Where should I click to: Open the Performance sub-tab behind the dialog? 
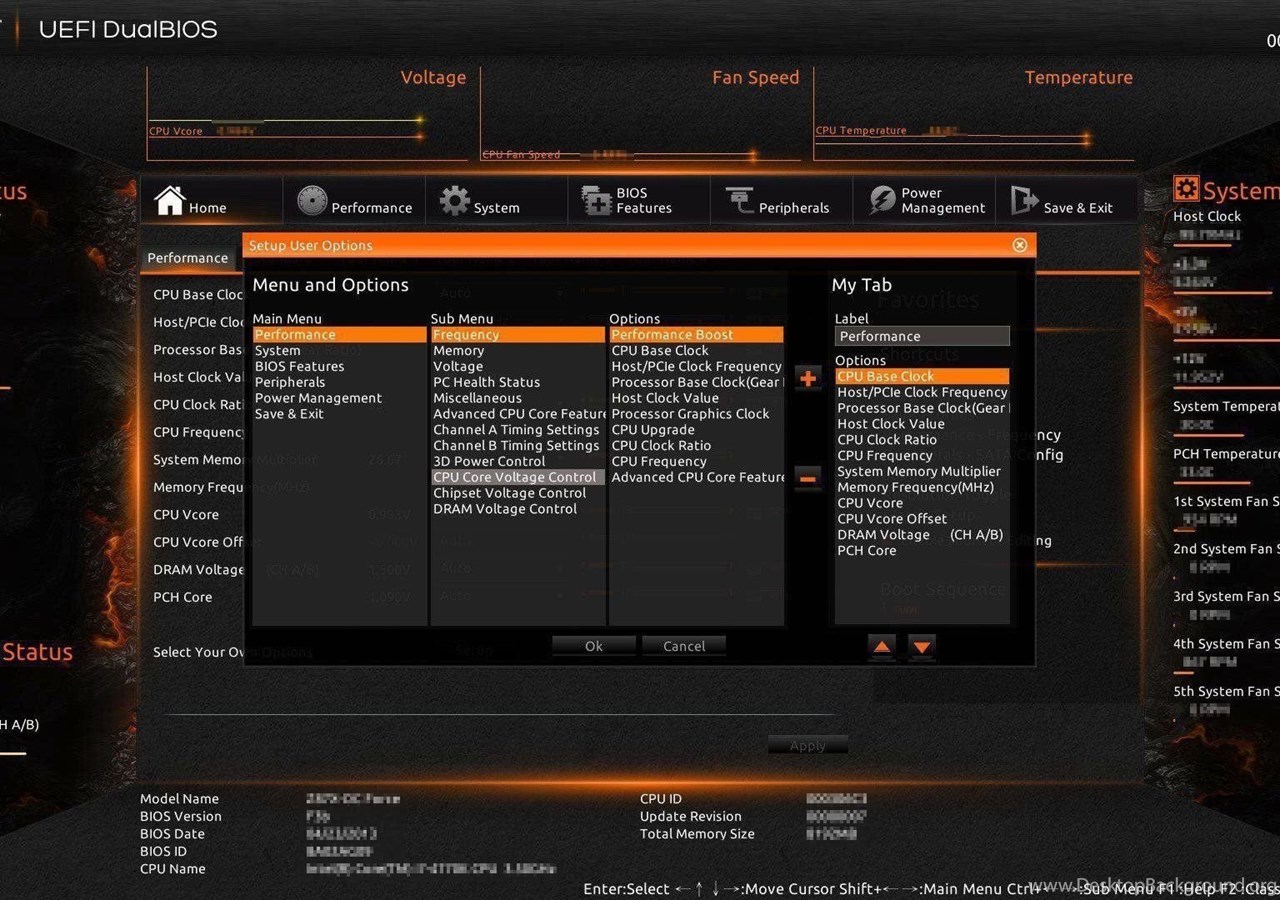tap(188, 258)
